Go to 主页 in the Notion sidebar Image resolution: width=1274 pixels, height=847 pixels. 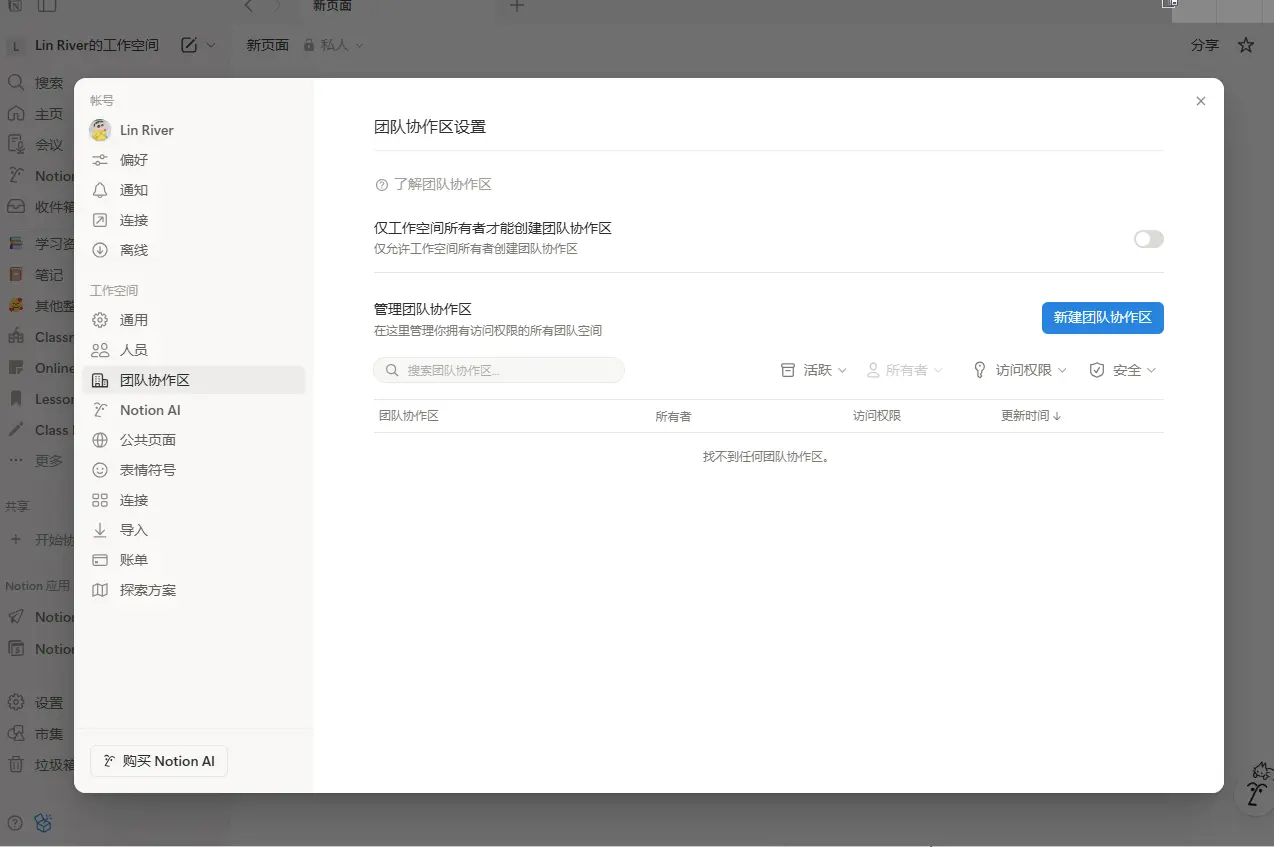pos(37,114)
